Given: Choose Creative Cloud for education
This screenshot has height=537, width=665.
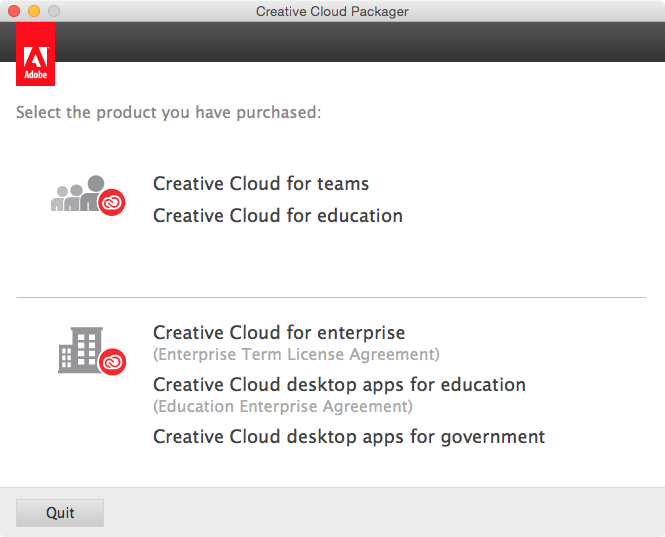Looking at the screenshot, I should 278,215.
